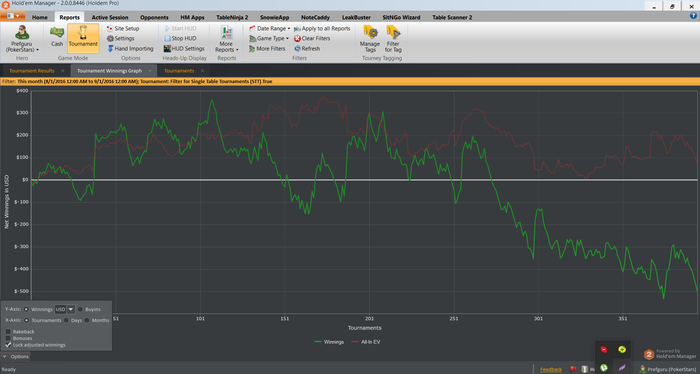The width and height of the screenshot is (700, 374).
Task: Start Hand Importing
Action: [x=130, y=48]
